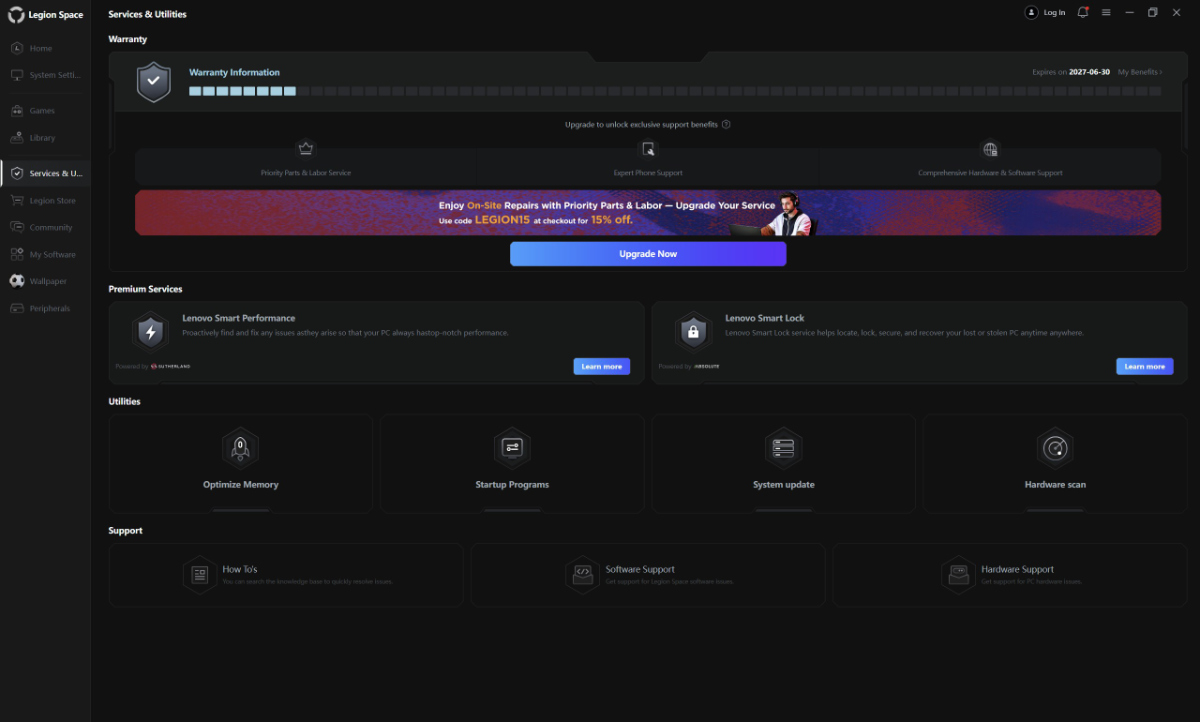Select the Peripherals menu label
1200x722 pixels.
coord(50,309)
